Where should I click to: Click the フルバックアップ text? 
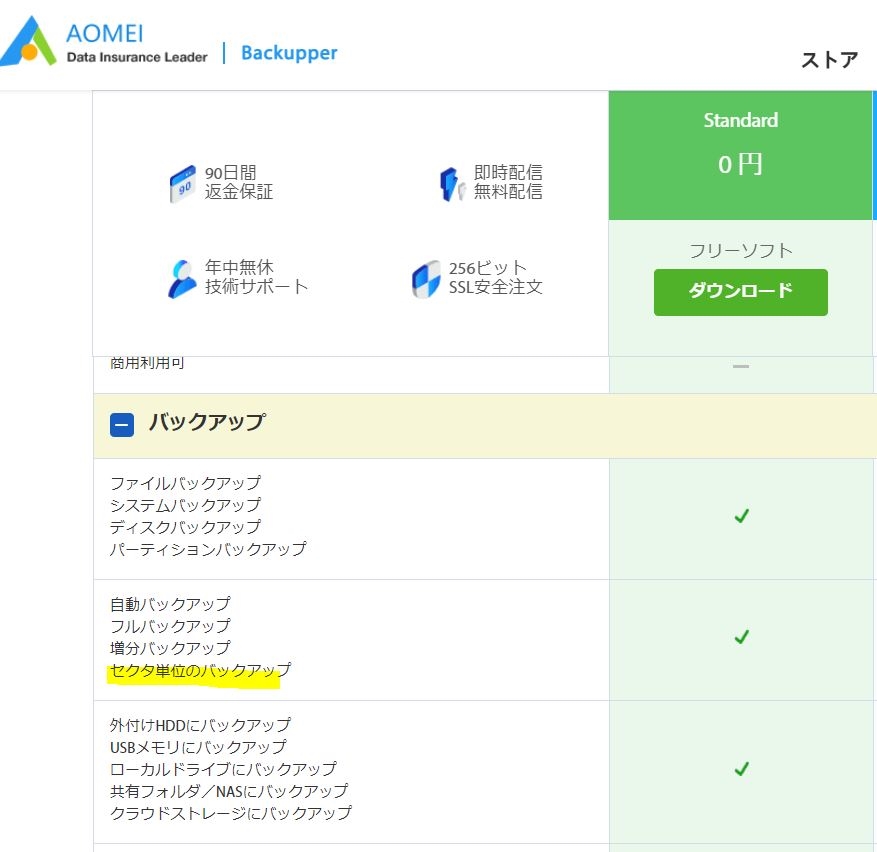point(171,626)
